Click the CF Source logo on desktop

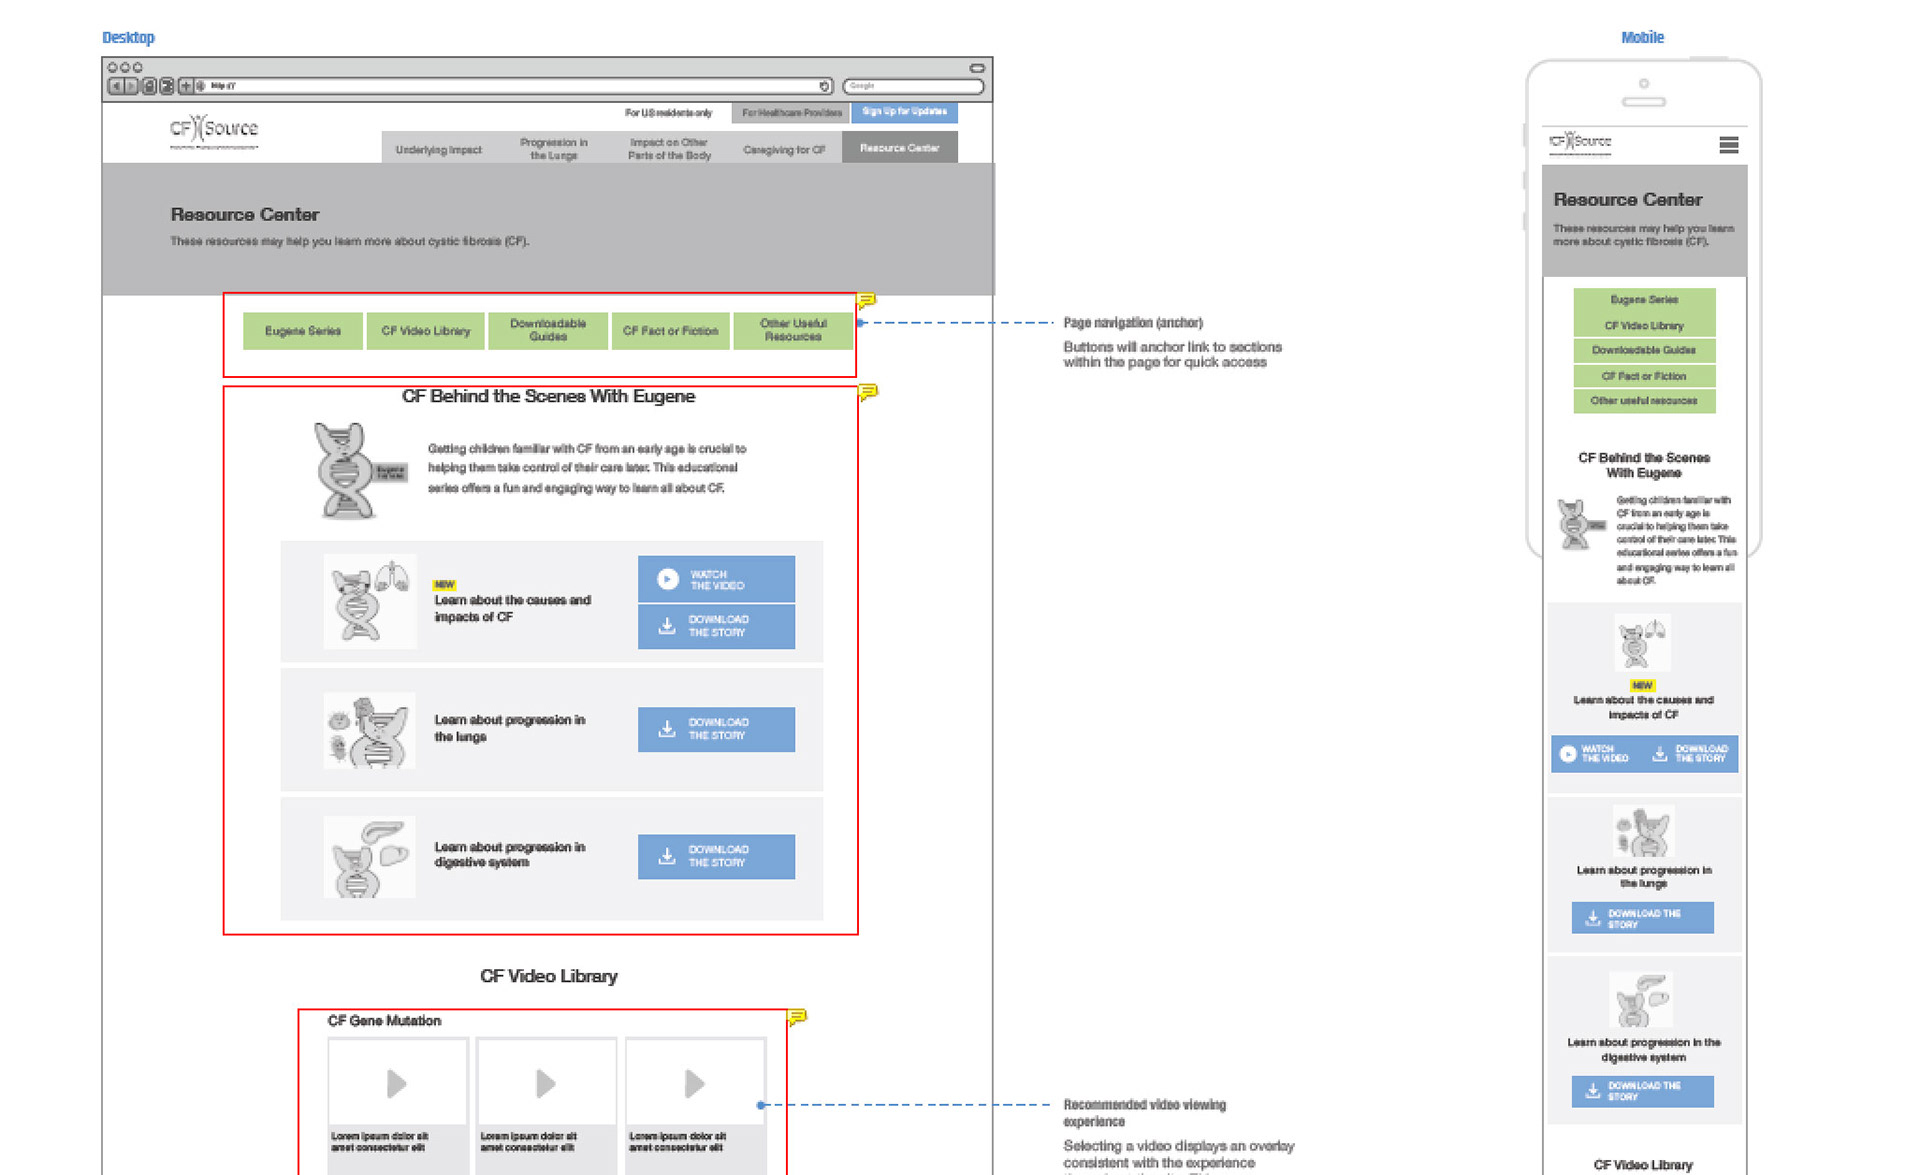coord(213,131)
